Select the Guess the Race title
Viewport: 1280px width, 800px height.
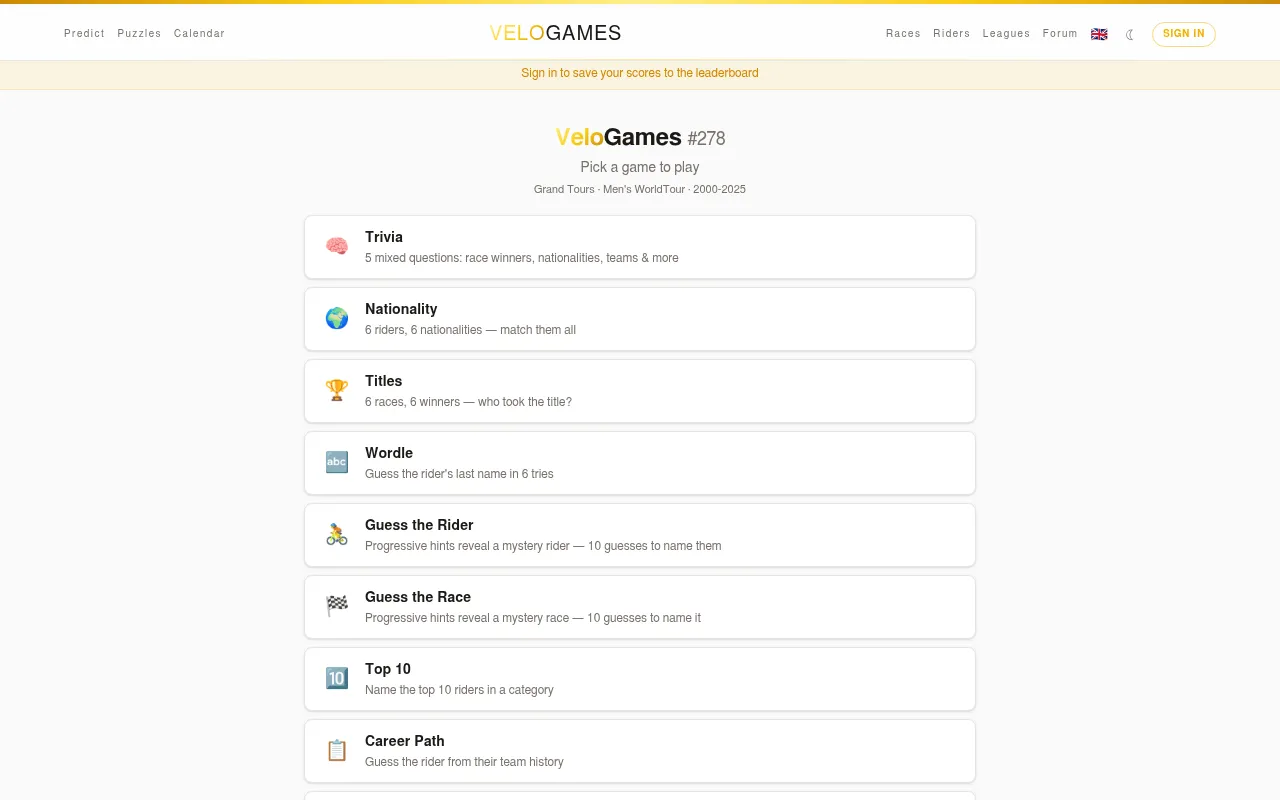pyautogui.click(x=418, y=597)
